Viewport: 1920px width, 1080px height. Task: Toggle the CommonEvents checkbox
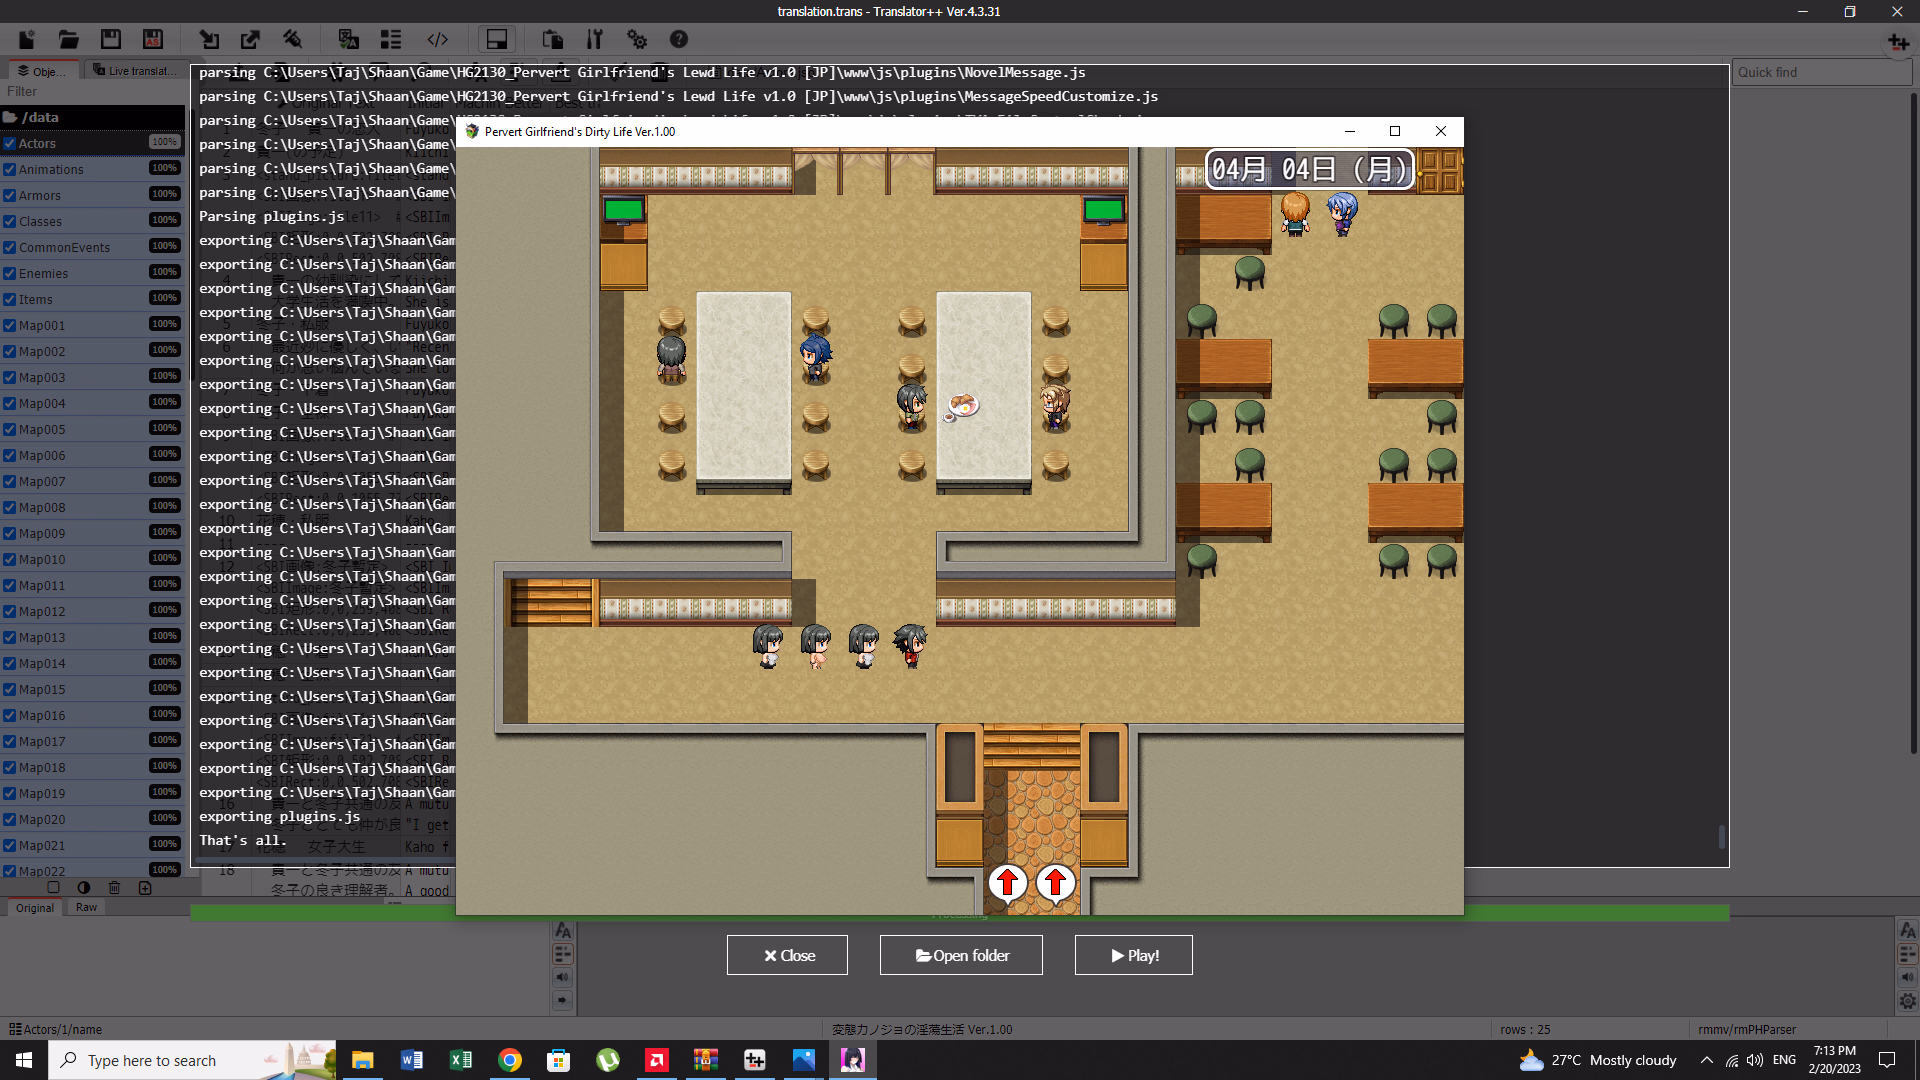[10, 247]
